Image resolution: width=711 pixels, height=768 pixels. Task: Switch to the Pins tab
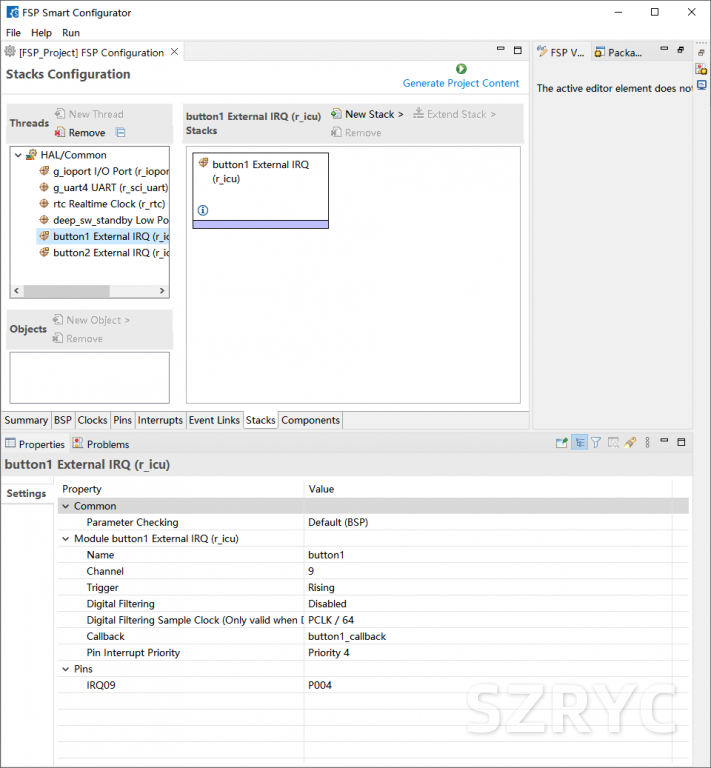pos(122,420)
